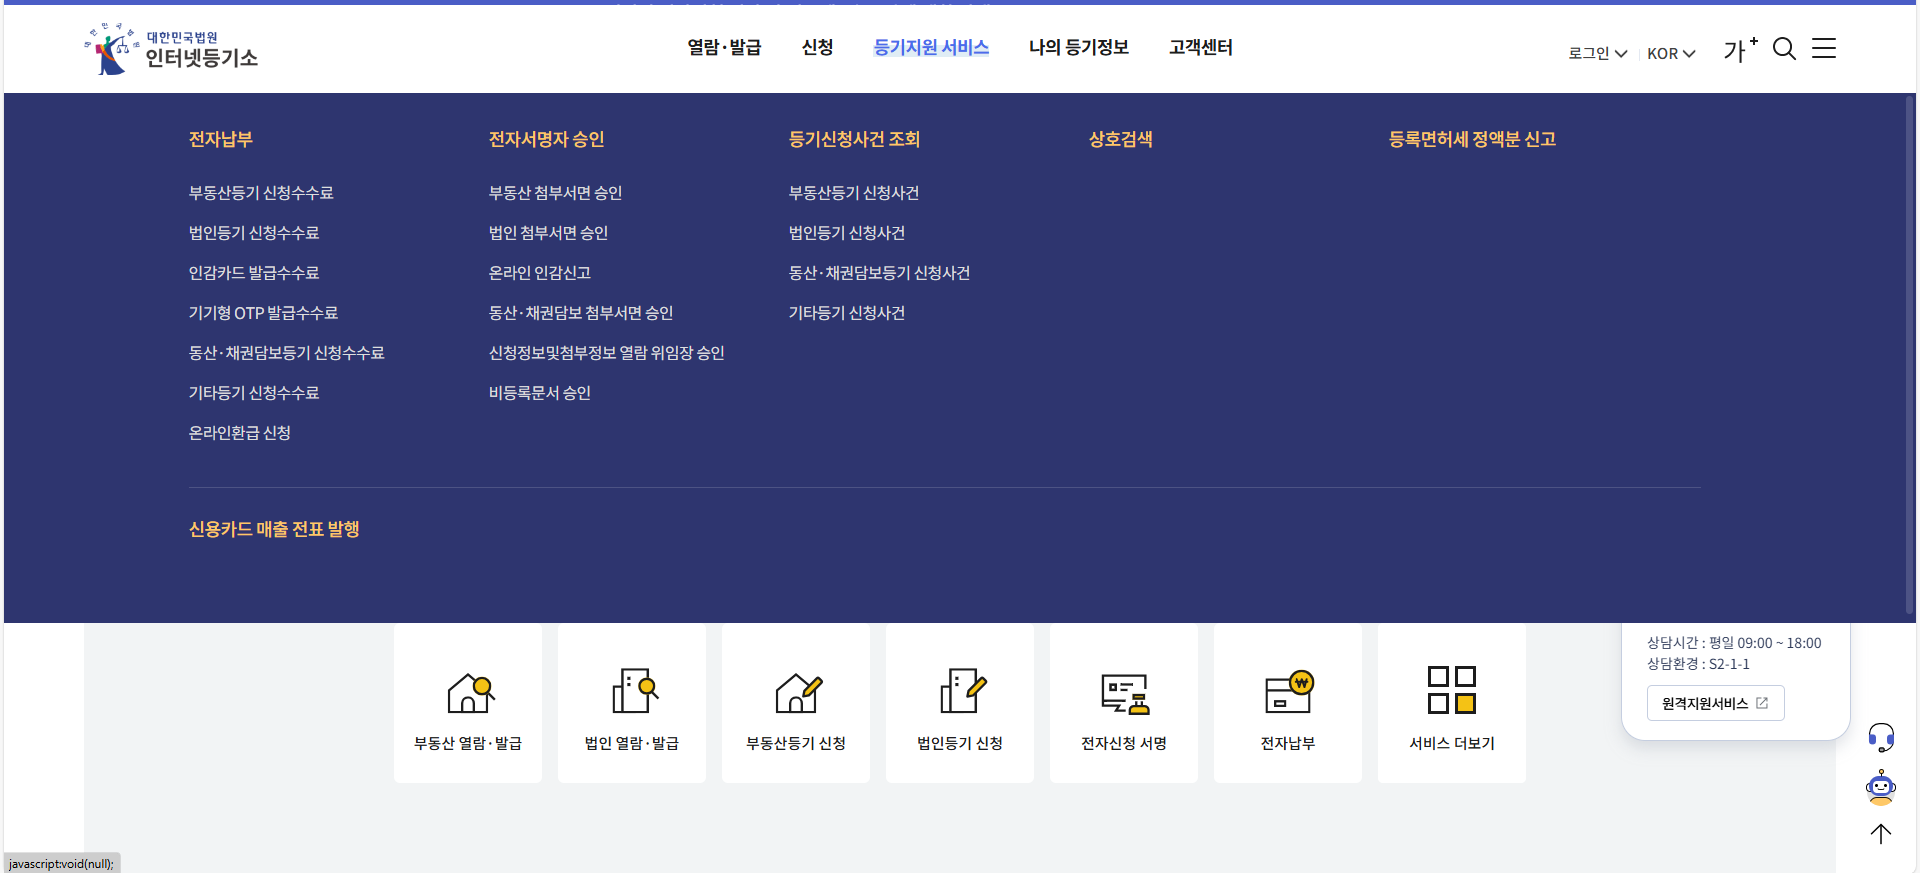The height and width of the screenshot is (873, 1921).
Task: Click the 인터넷등기소 court logo
Action: click(171, 49)
